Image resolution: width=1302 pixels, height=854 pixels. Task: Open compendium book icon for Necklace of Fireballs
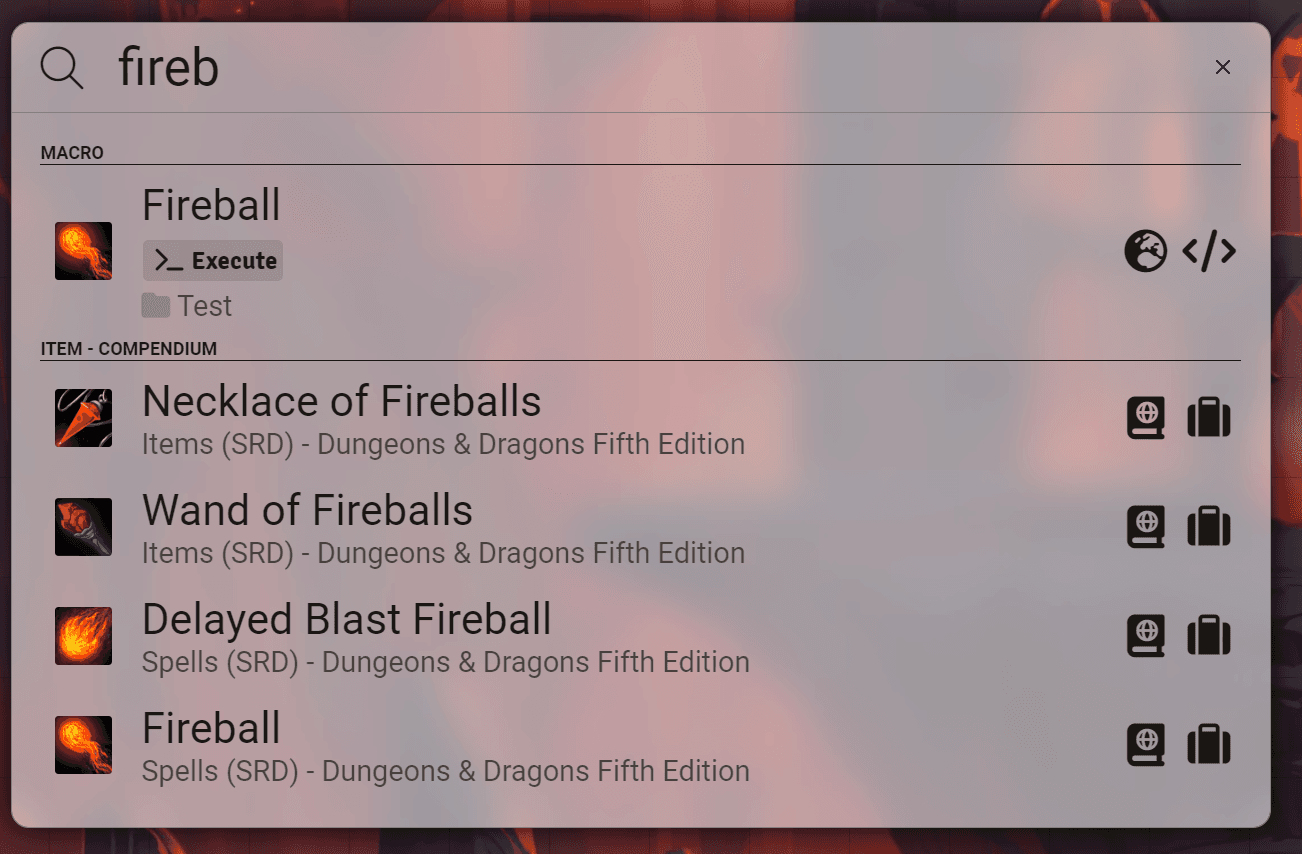(x=1146, y=418)
